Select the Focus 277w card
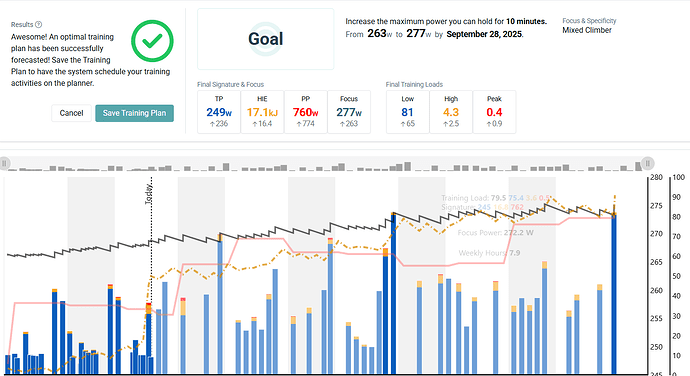The width and height of the screenshot is (690, 376). pos(349,112)
